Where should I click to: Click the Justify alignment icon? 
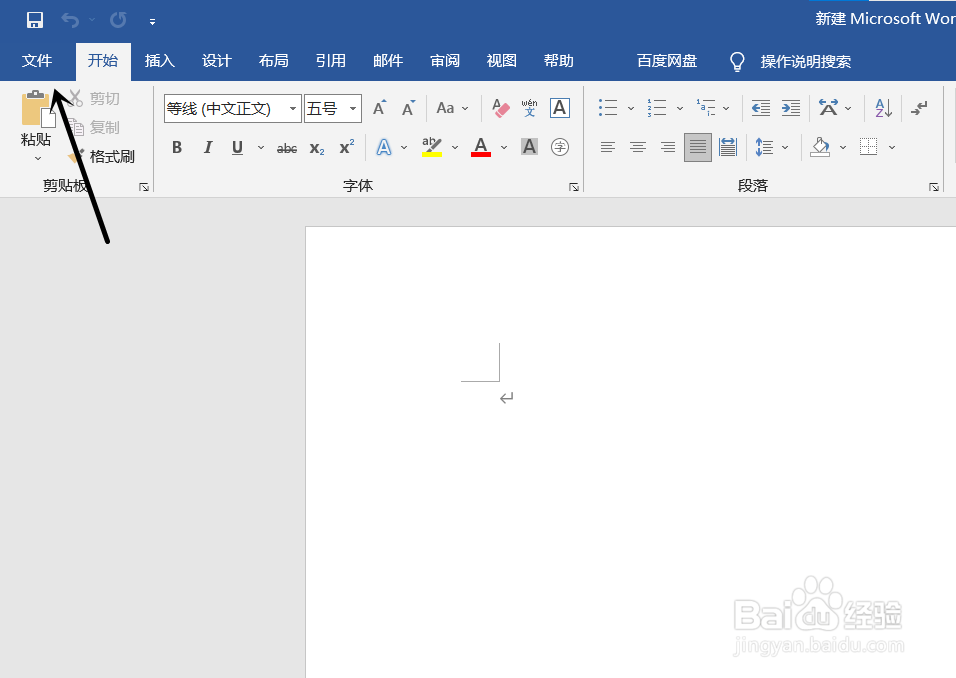pos(698,148)
